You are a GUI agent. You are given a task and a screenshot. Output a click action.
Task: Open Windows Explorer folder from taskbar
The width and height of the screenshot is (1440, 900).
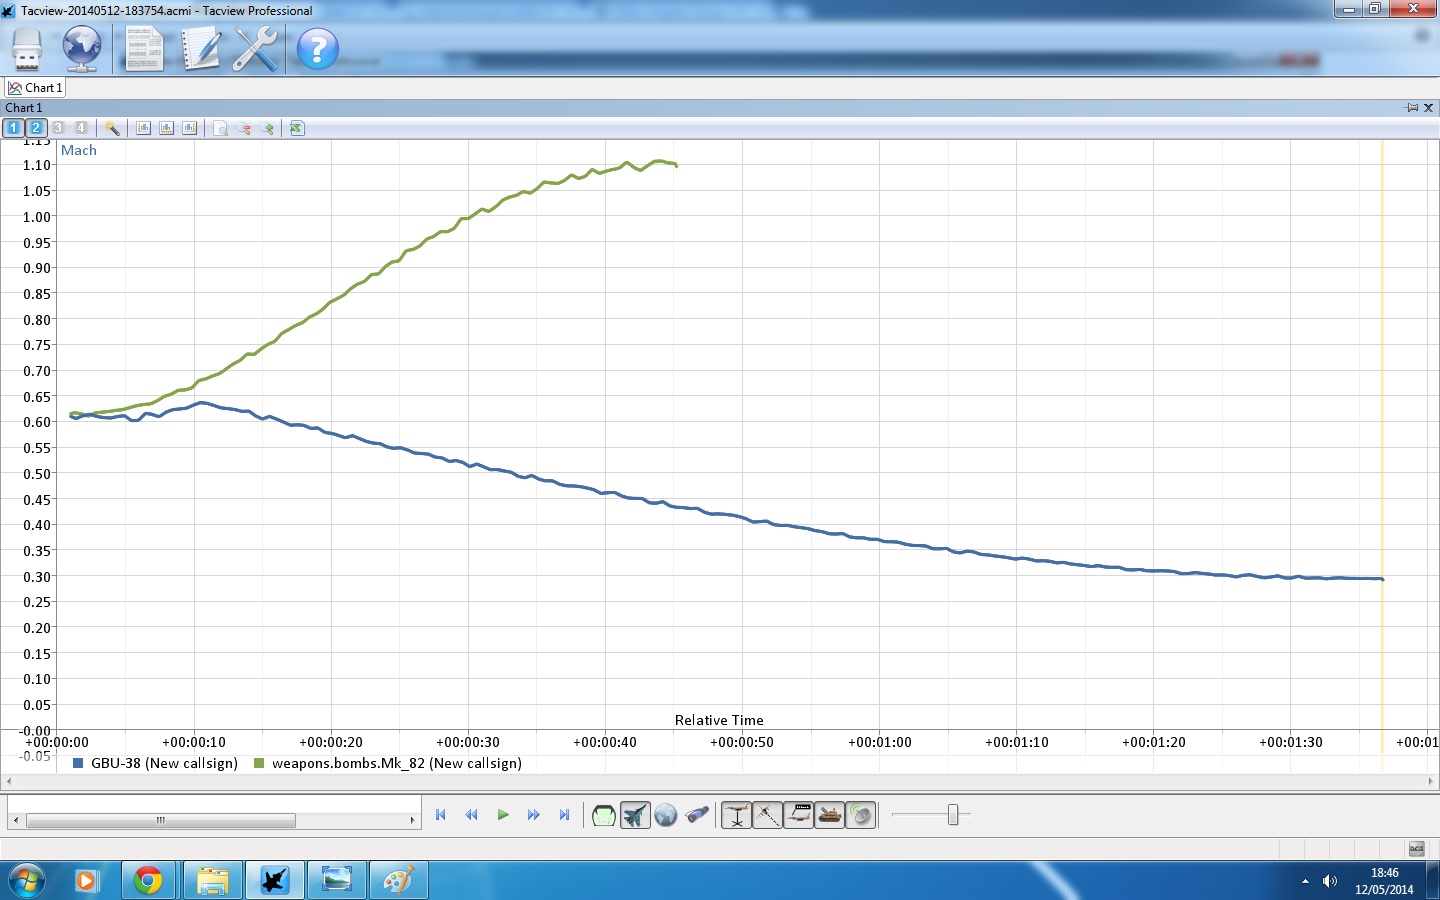pyautogui.click(x=212, y=881)
